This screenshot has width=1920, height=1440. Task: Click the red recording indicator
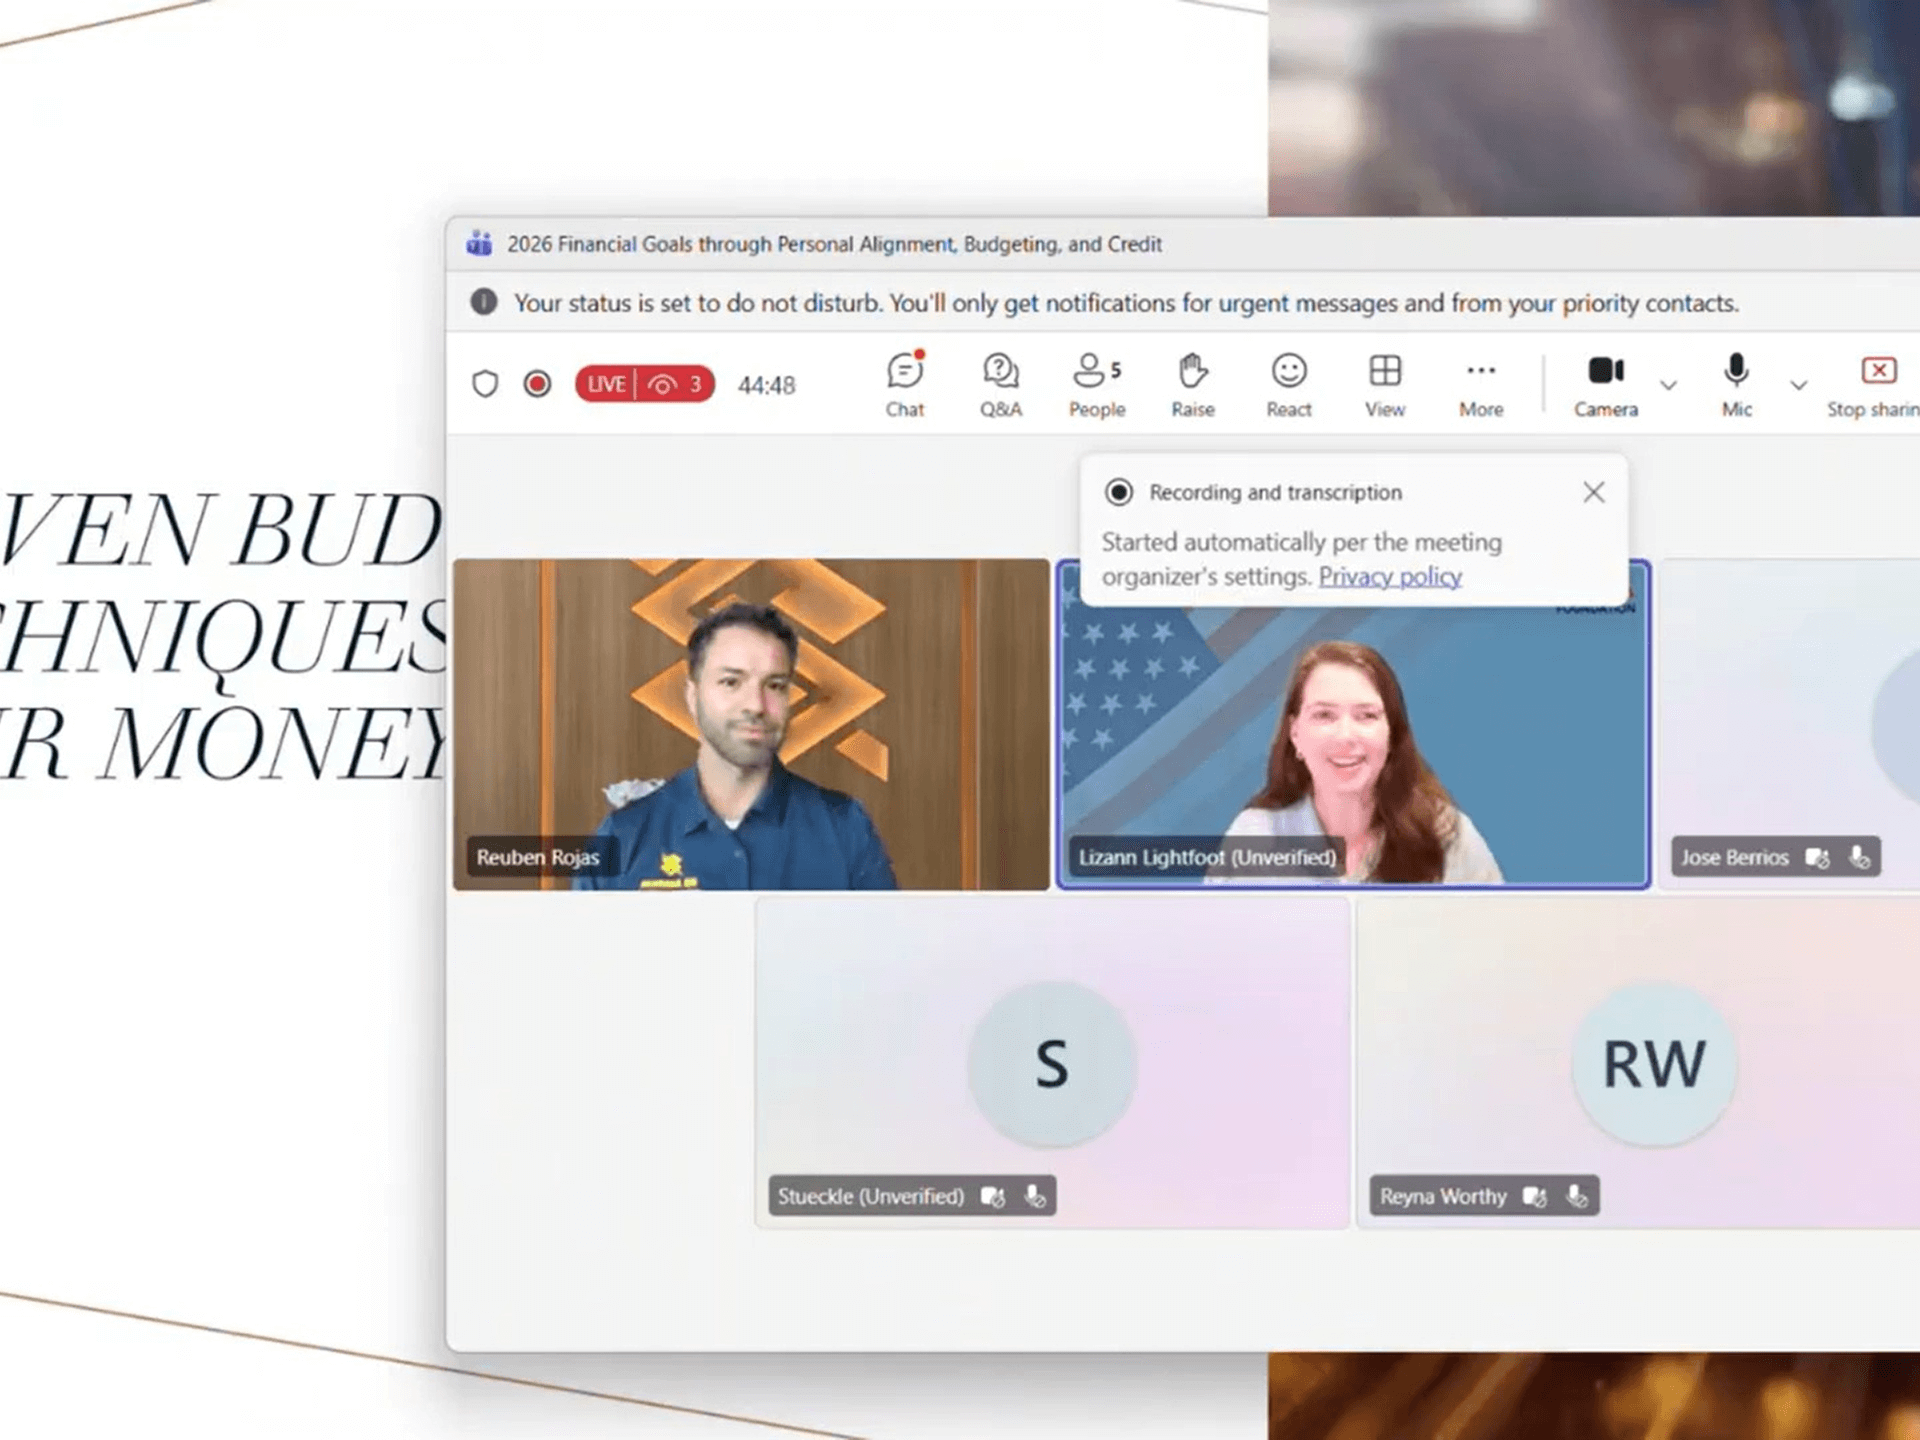537,384
